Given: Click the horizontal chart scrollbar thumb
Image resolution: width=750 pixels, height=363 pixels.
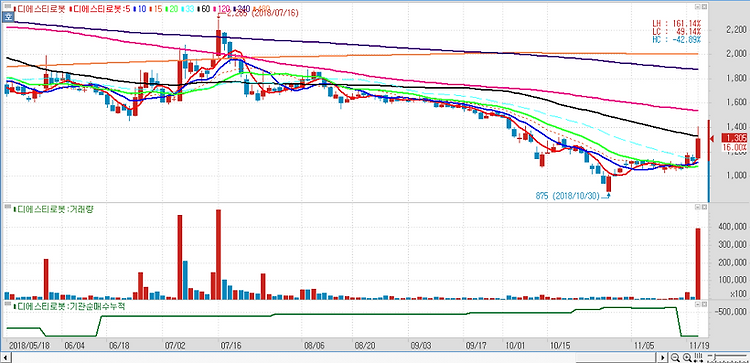Looking at the screenshot, I should (x=617, y=357).
